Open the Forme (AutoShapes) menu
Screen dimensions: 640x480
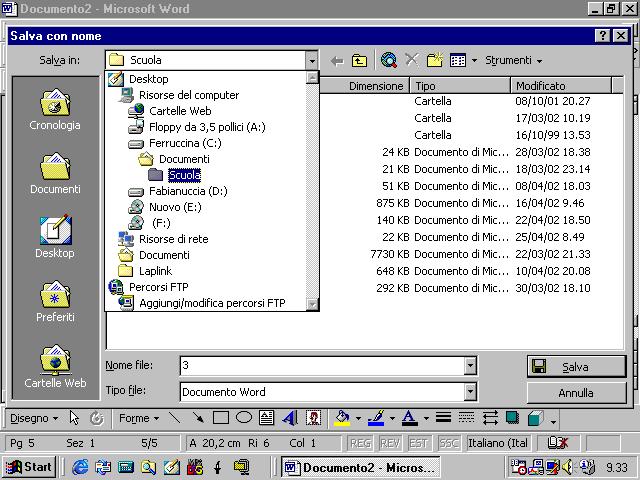click(139, 418)
